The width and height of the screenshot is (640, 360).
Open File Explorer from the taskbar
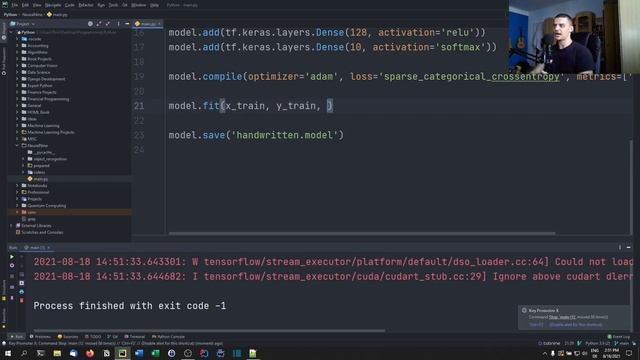tap(57, 353)
